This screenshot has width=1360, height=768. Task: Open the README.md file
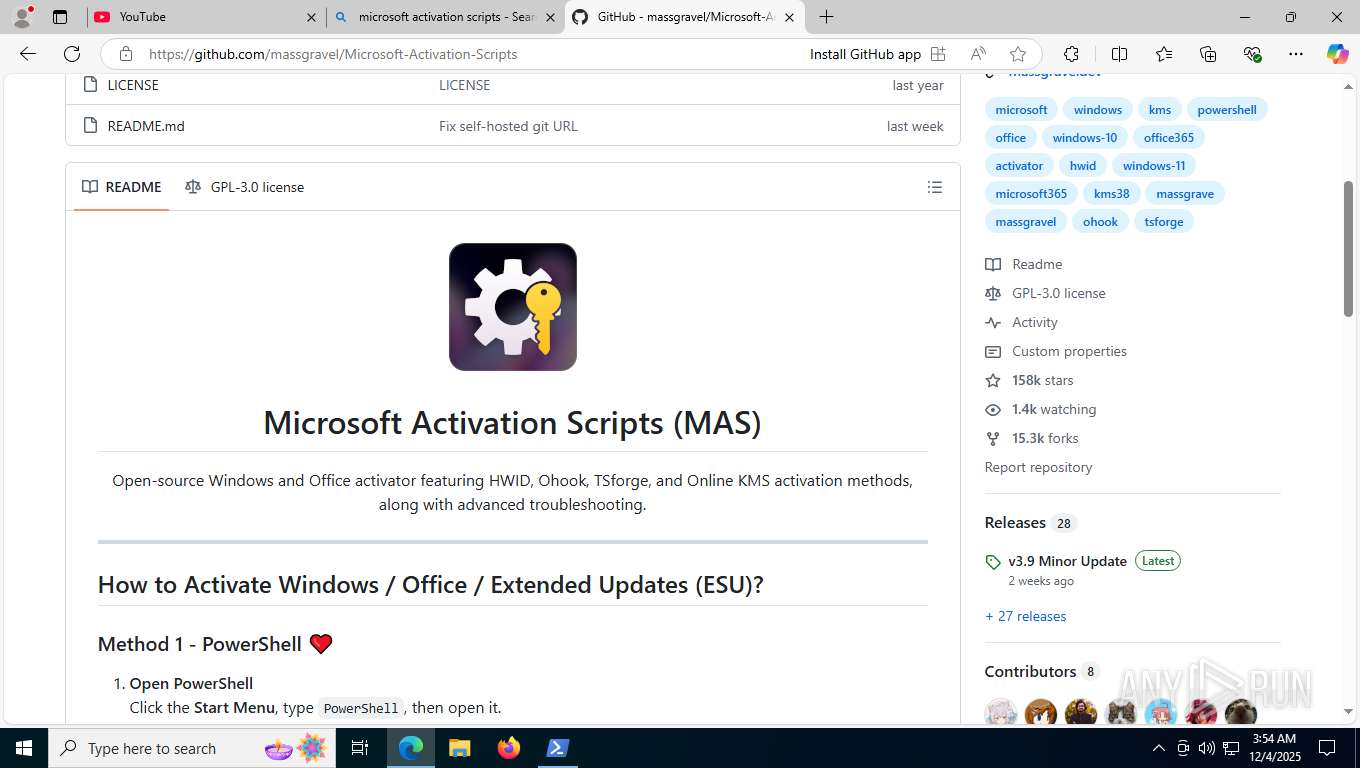(x=146, y=126)
